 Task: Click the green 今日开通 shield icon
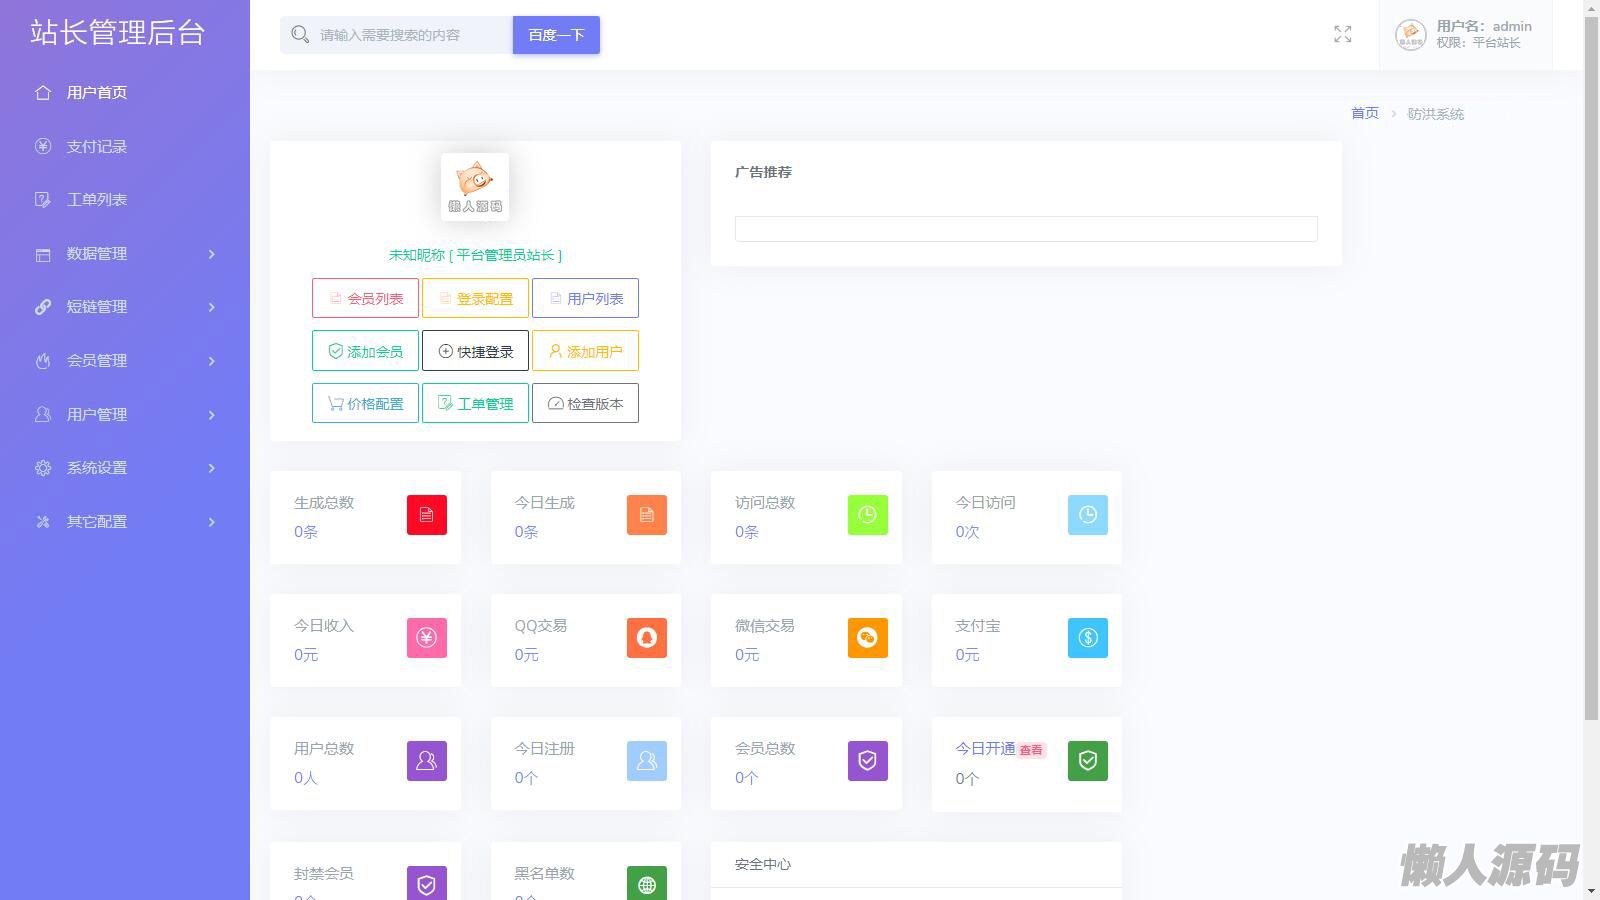point(1087,761)
